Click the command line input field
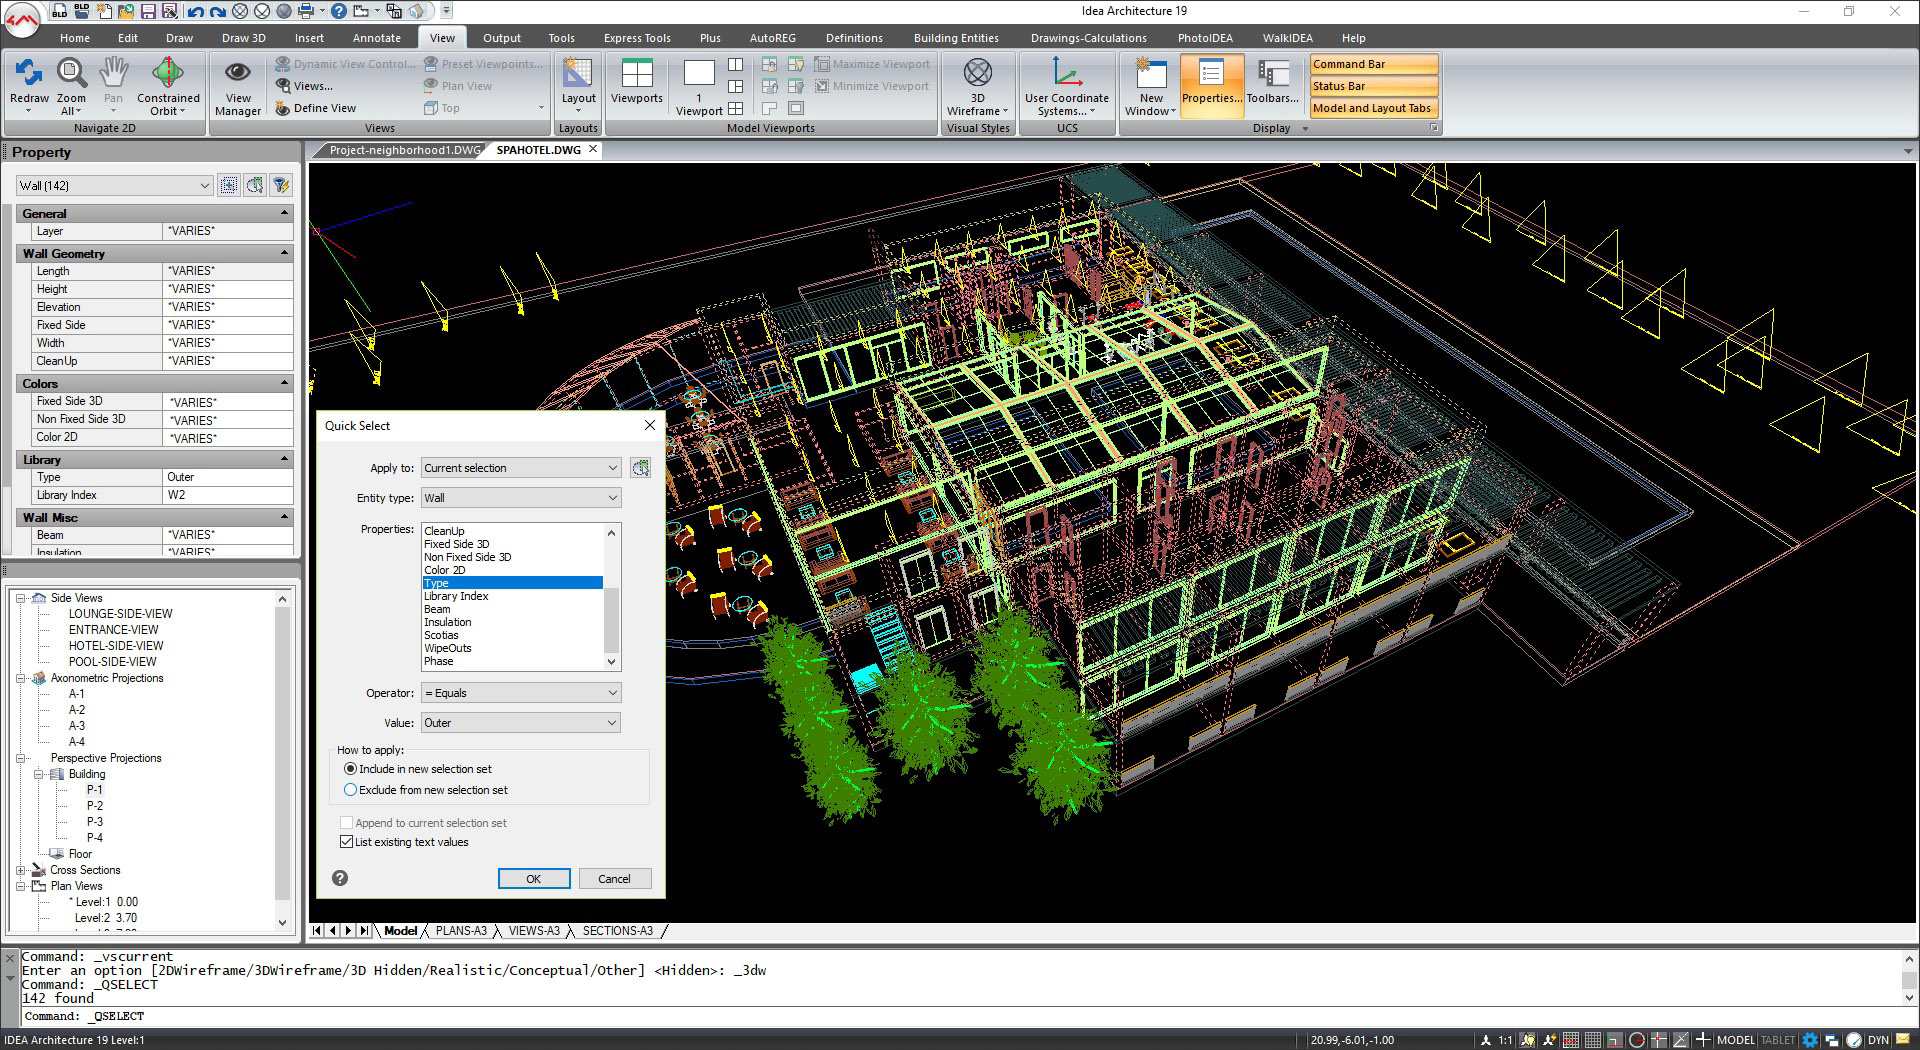Screen dimensions: 1920x1050 point(960,1016)
